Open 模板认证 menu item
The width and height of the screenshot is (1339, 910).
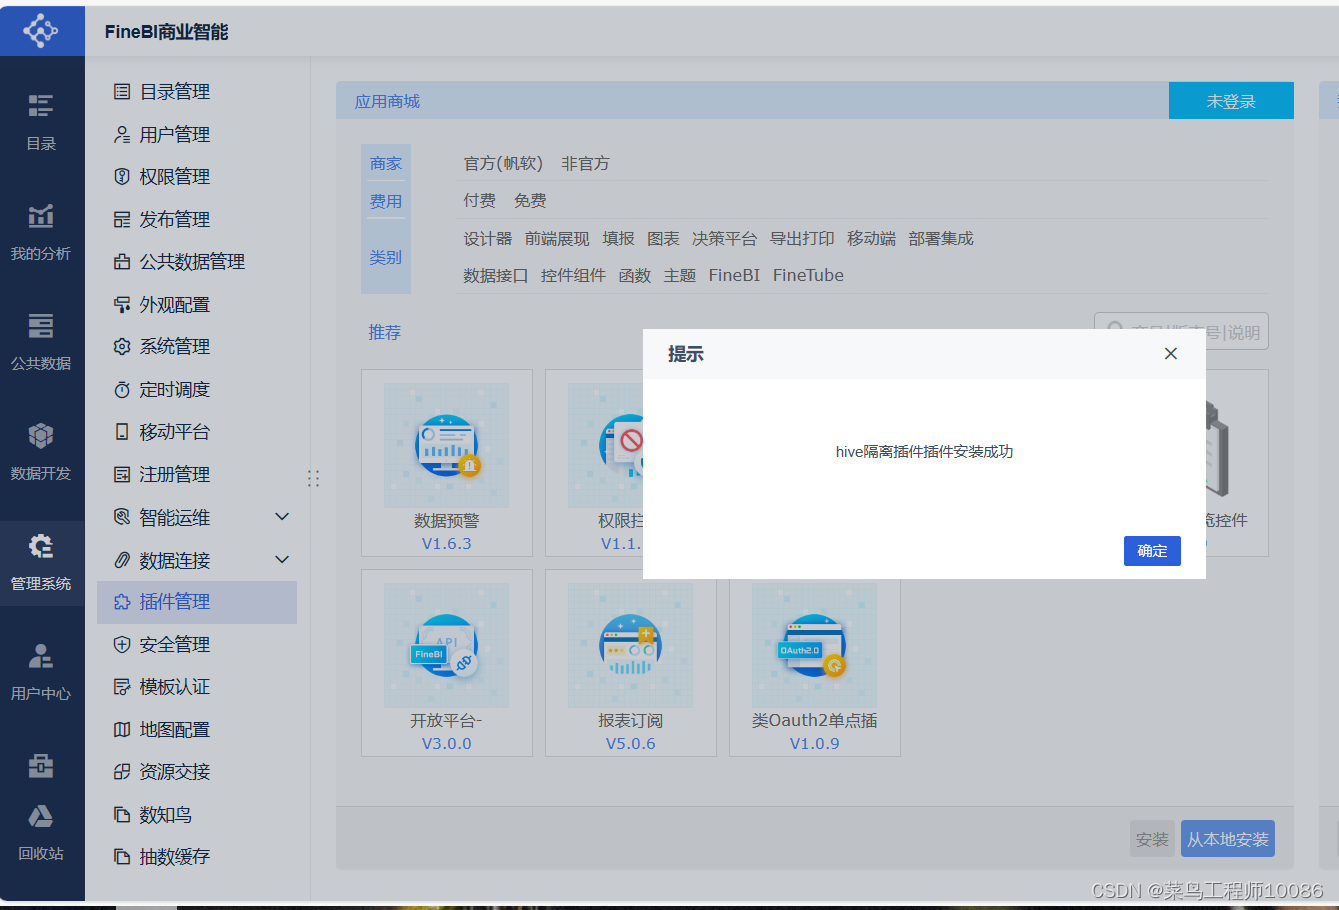pos(197,687)
